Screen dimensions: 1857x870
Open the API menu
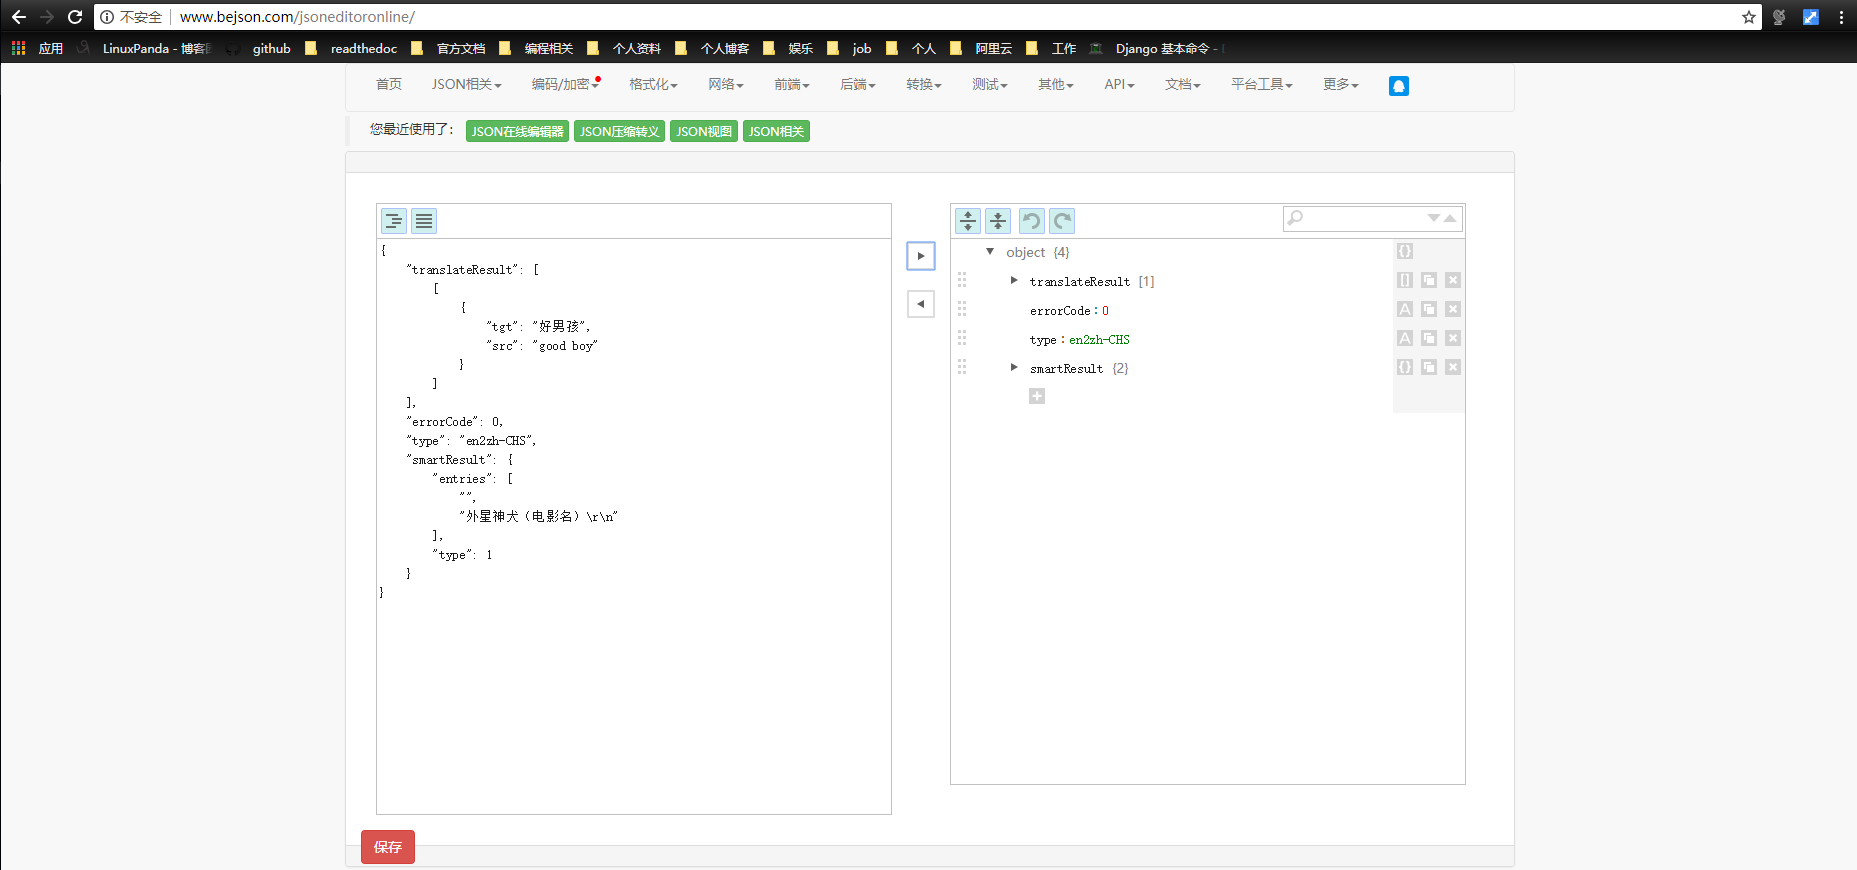[1120, 85]
